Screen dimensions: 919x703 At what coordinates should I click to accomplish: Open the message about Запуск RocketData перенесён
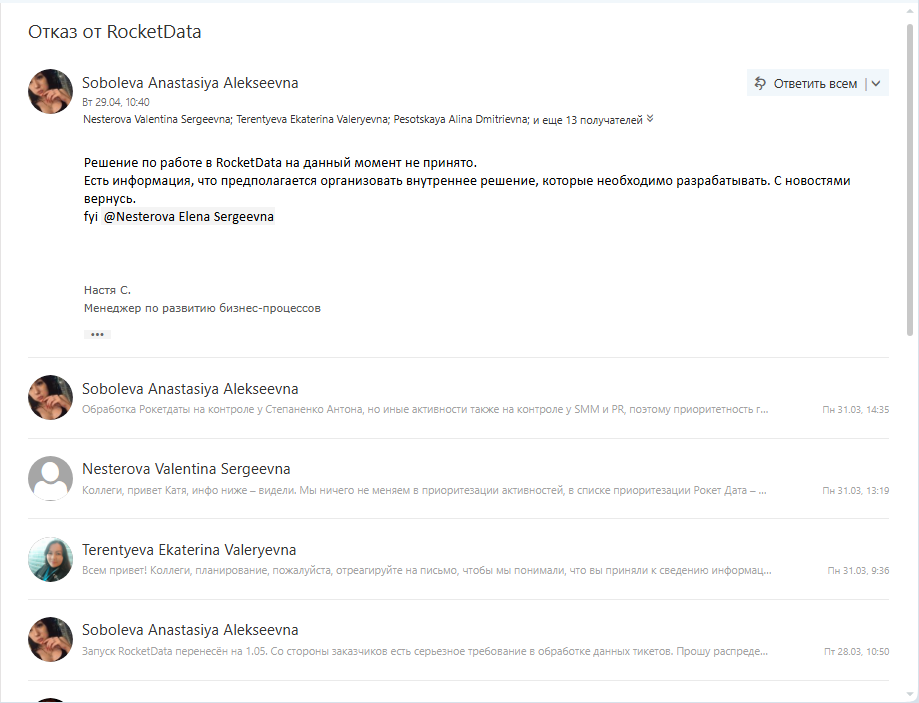coord(458,640)
